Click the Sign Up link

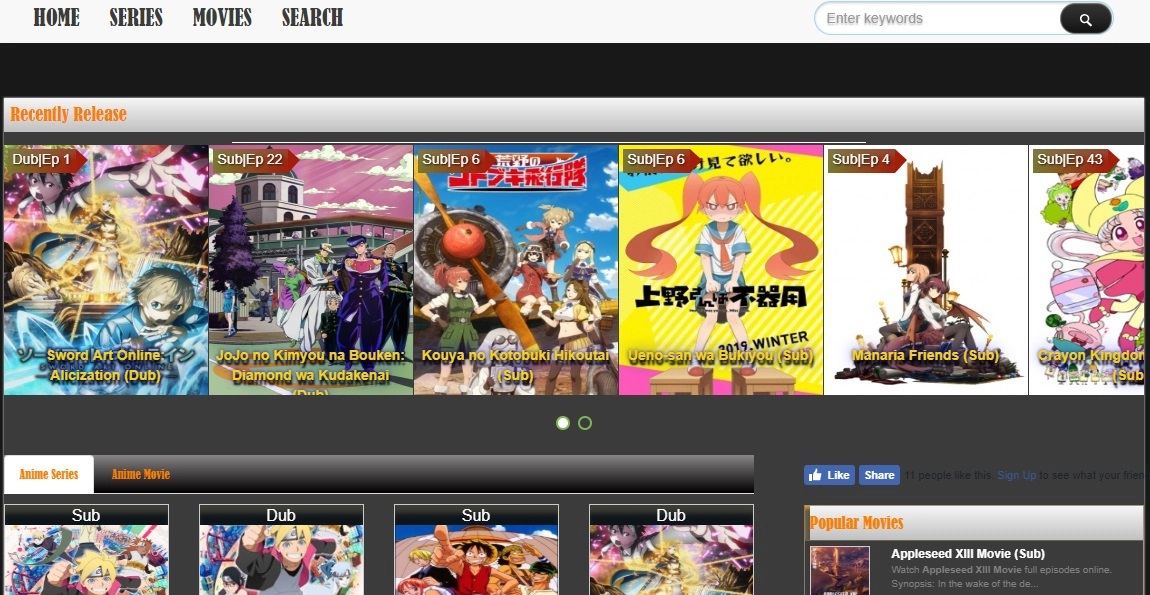coord(1017,475)
